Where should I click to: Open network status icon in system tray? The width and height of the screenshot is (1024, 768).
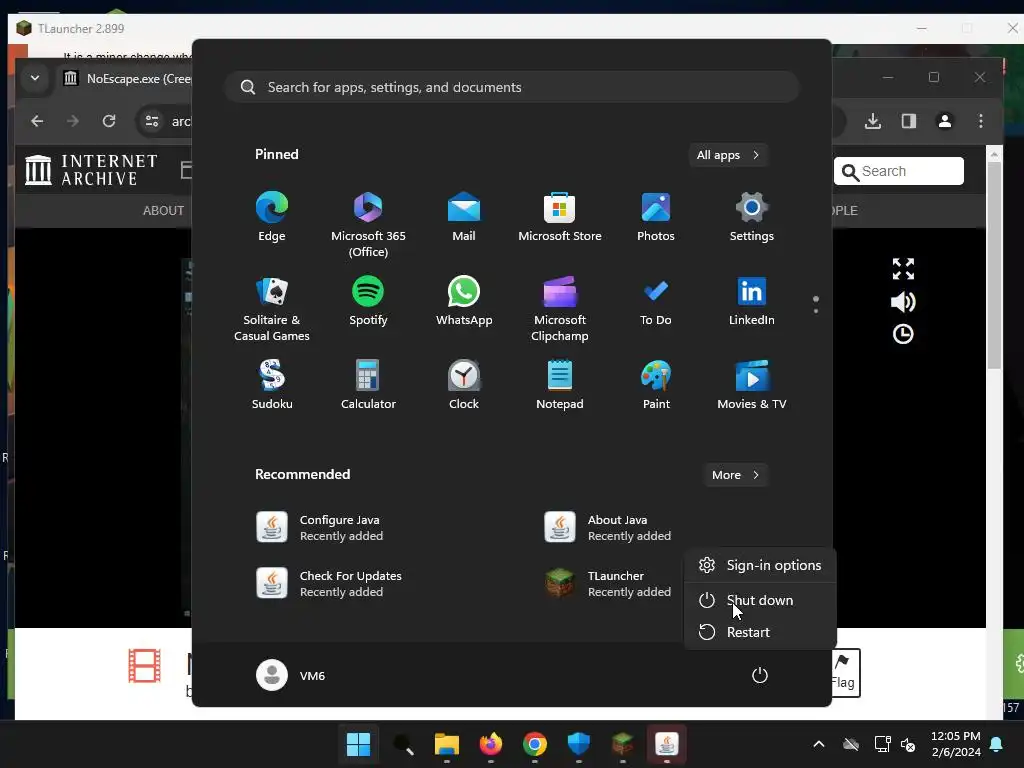pyautogui.click(x=882, y=744)
